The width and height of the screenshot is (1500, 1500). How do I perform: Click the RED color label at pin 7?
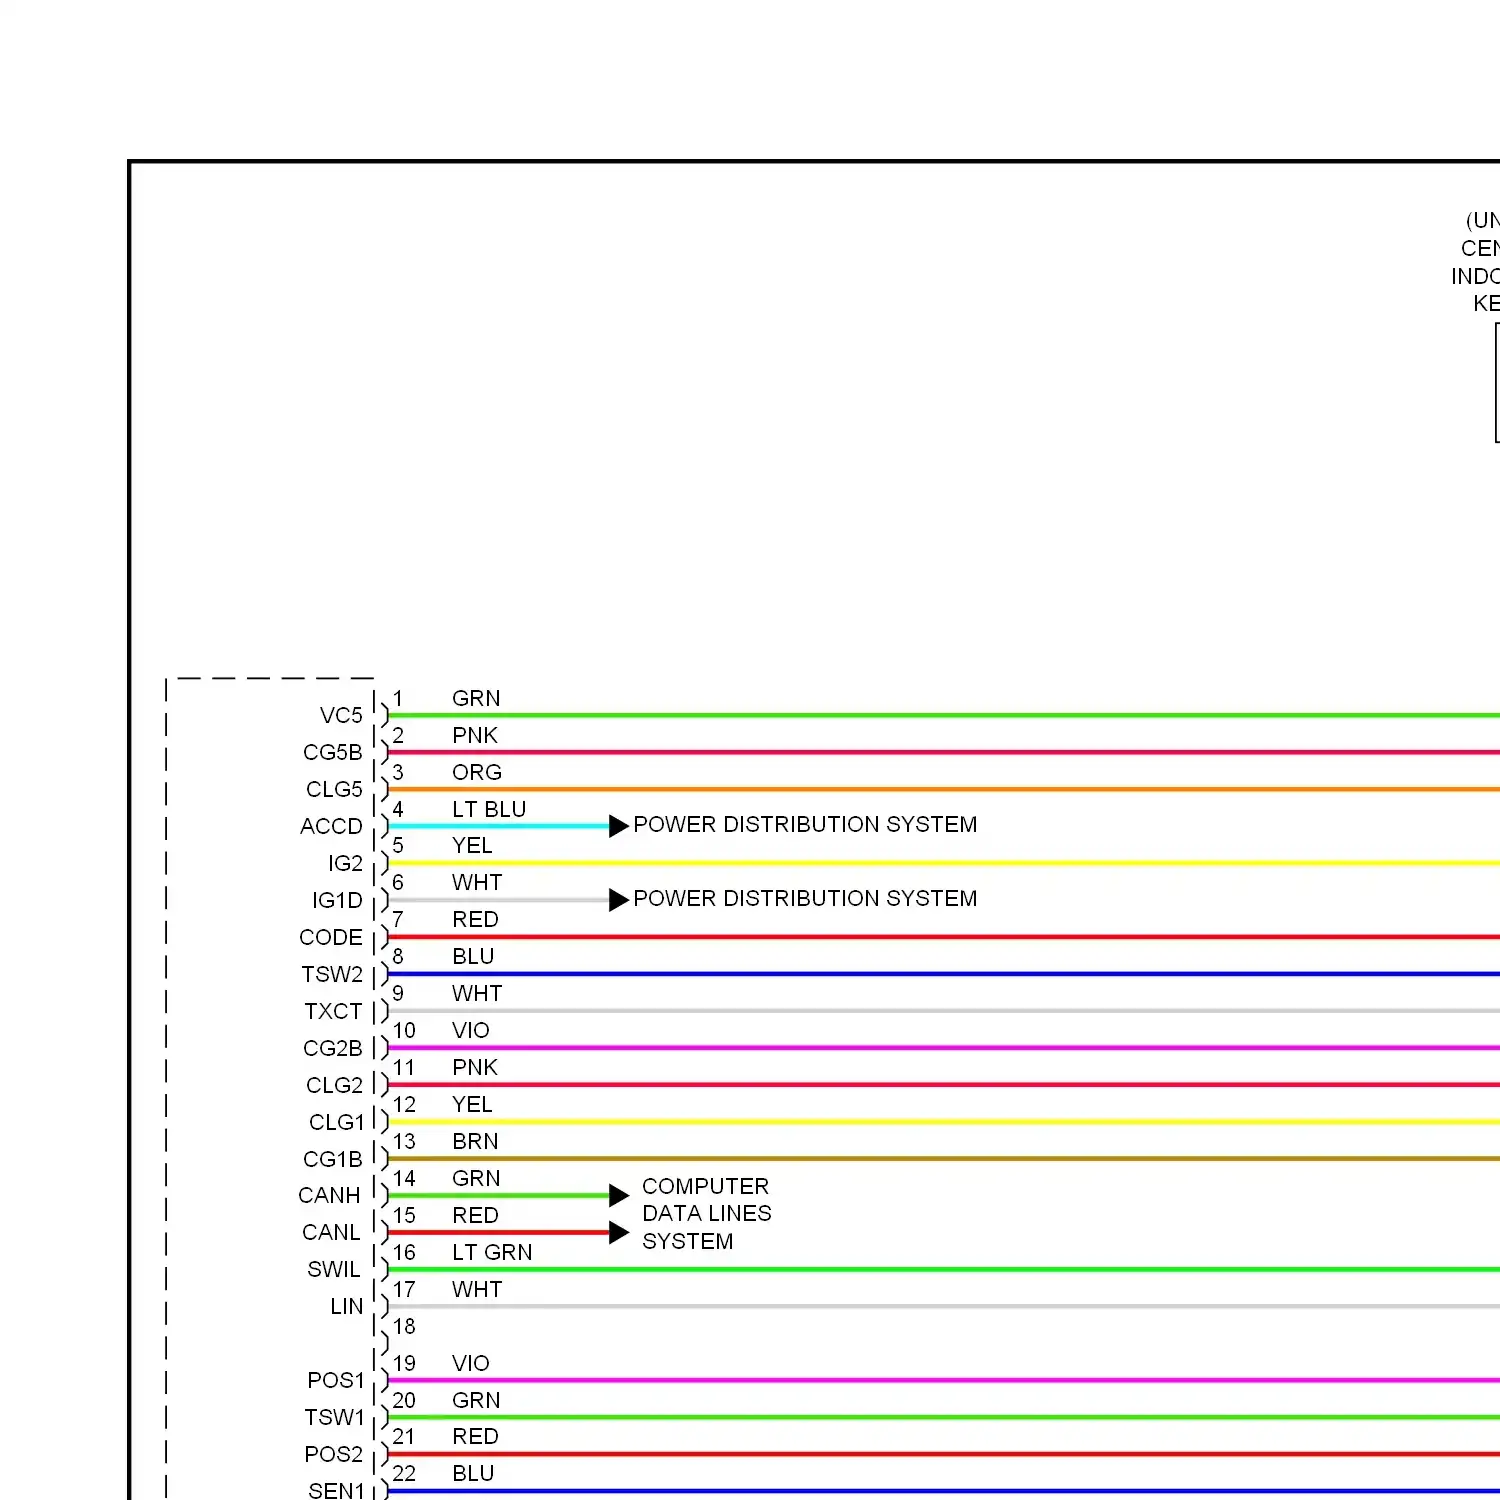coord(475,920)
